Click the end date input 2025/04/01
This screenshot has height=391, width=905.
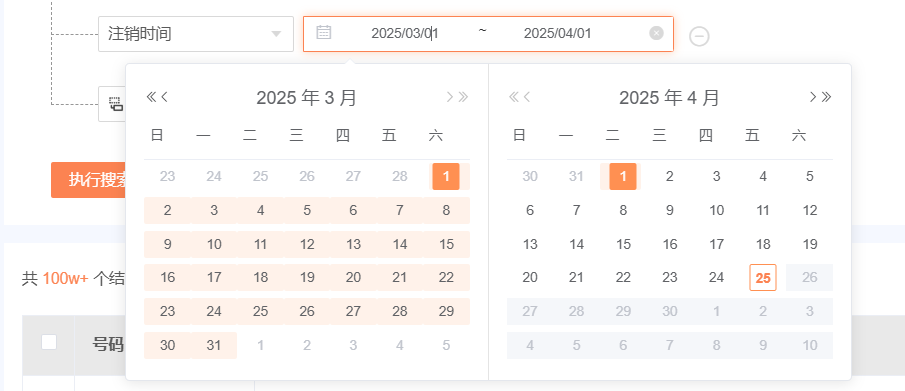tap(558, 33)
